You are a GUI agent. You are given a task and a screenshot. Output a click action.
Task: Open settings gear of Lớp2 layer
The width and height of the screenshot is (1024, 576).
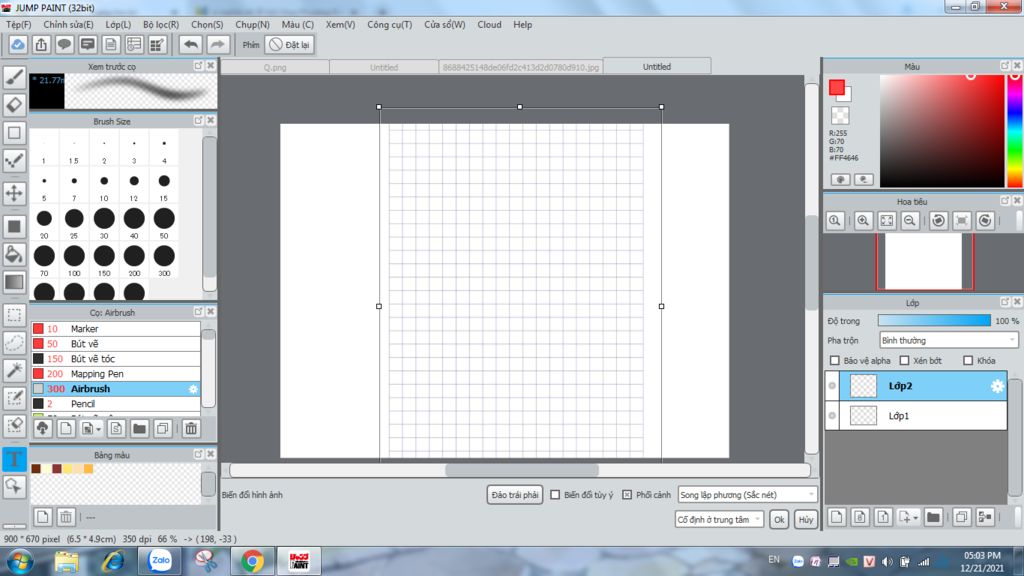coord(997,386)
